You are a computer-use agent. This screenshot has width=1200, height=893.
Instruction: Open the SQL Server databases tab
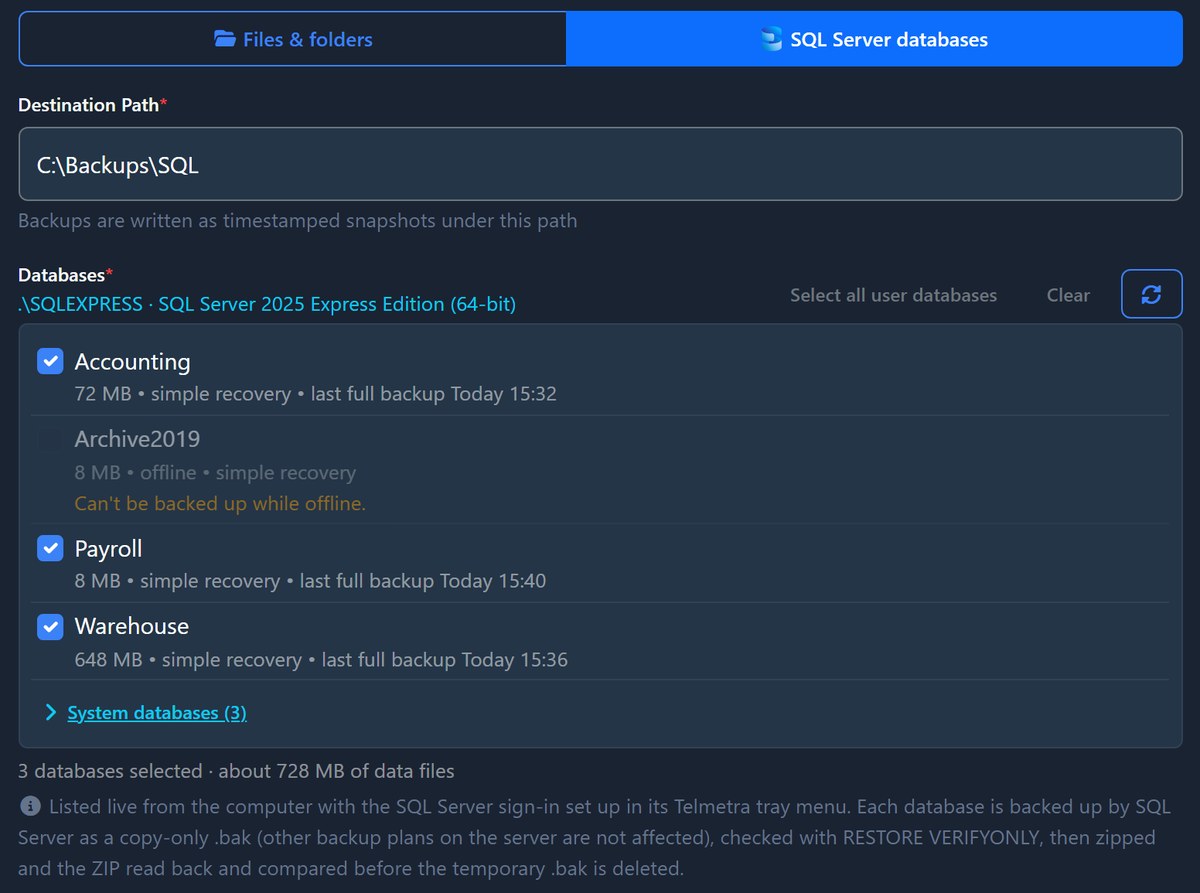(874, 39)
